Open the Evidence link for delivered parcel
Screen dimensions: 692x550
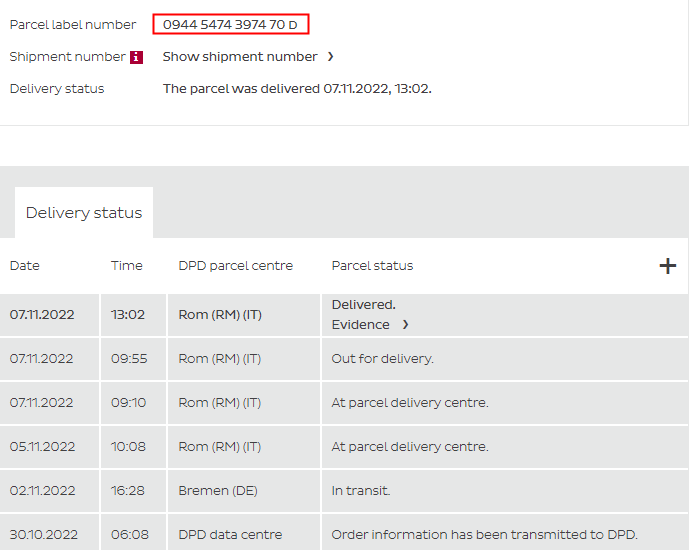pyautogui.click(x=361, y=325)
